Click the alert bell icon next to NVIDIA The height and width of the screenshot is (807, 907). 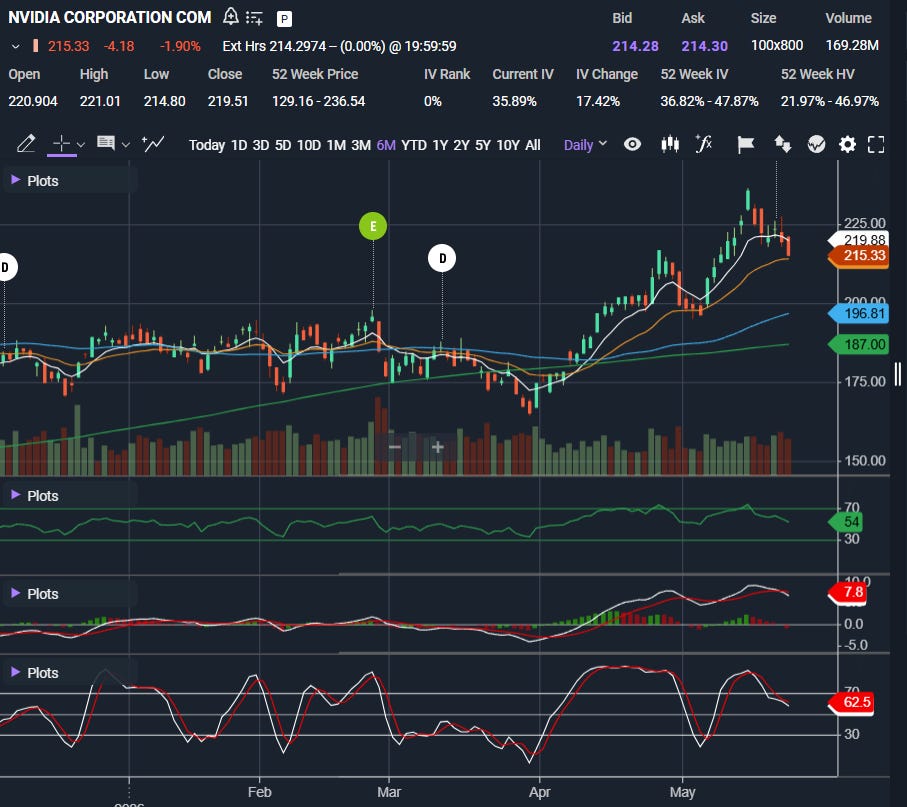click(231, 17)
